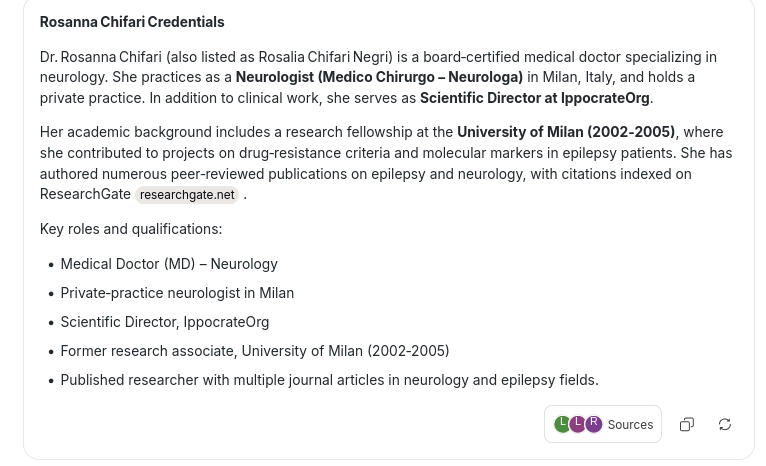Click the word ResearchGate in the paragraph
The image size is (766, 466).
coord(85,194)
